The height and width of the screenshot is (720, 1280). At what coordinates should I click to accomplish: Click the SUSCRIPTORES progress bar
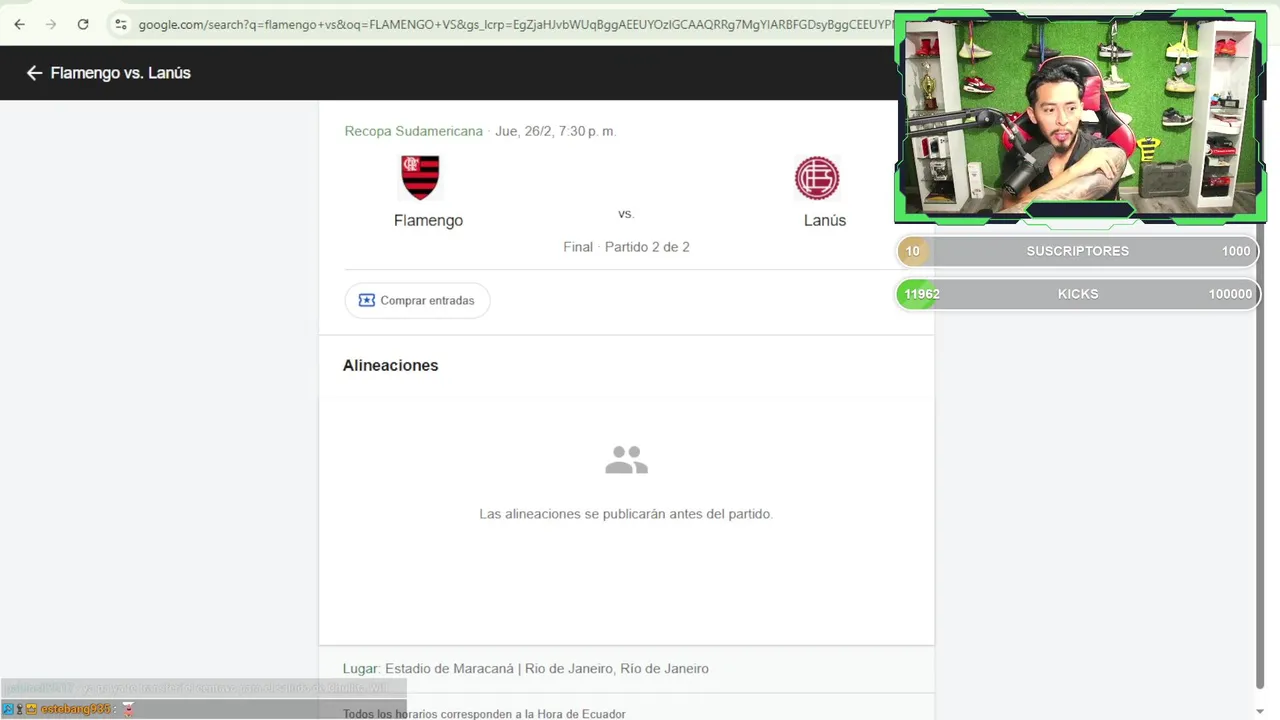coord(1077,251)
